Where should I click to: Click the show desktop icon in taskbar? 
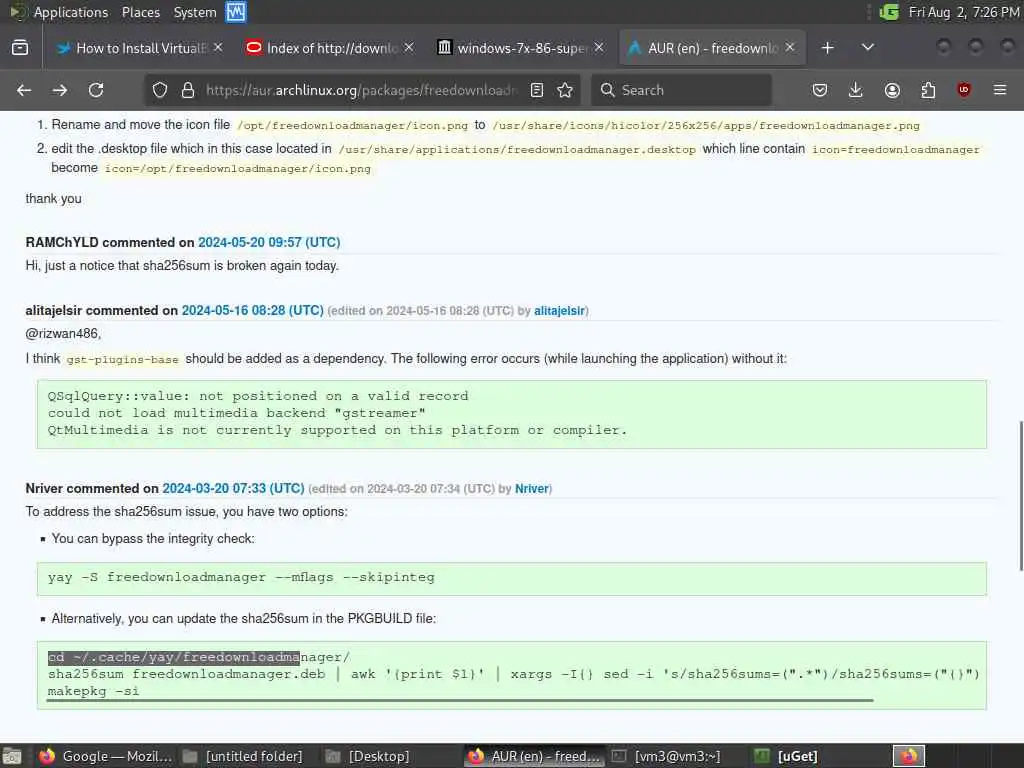point(12,756)
